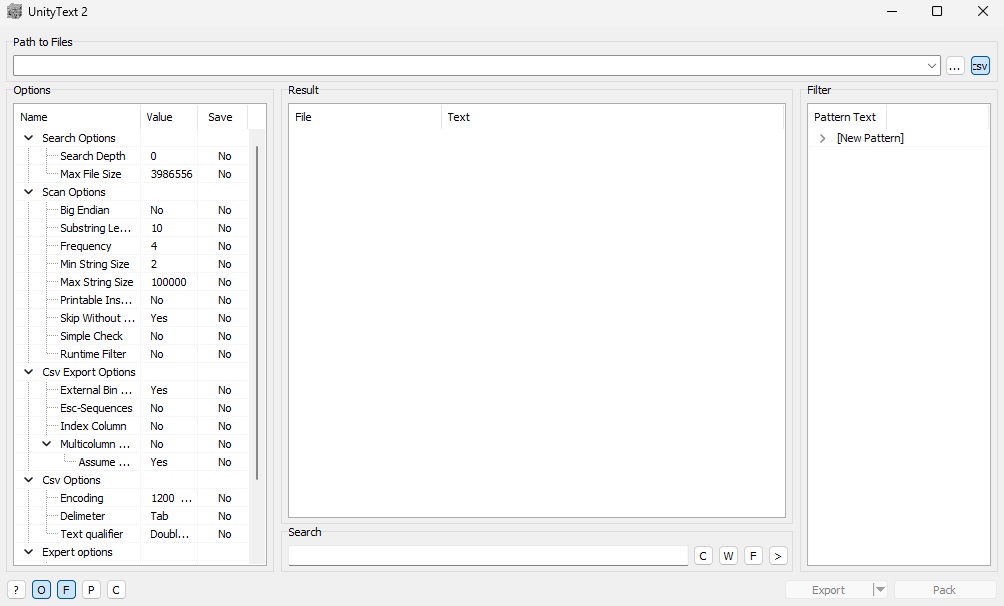
Task: Toggle the bottom-left C panel button
Action: tap(116, 590)
